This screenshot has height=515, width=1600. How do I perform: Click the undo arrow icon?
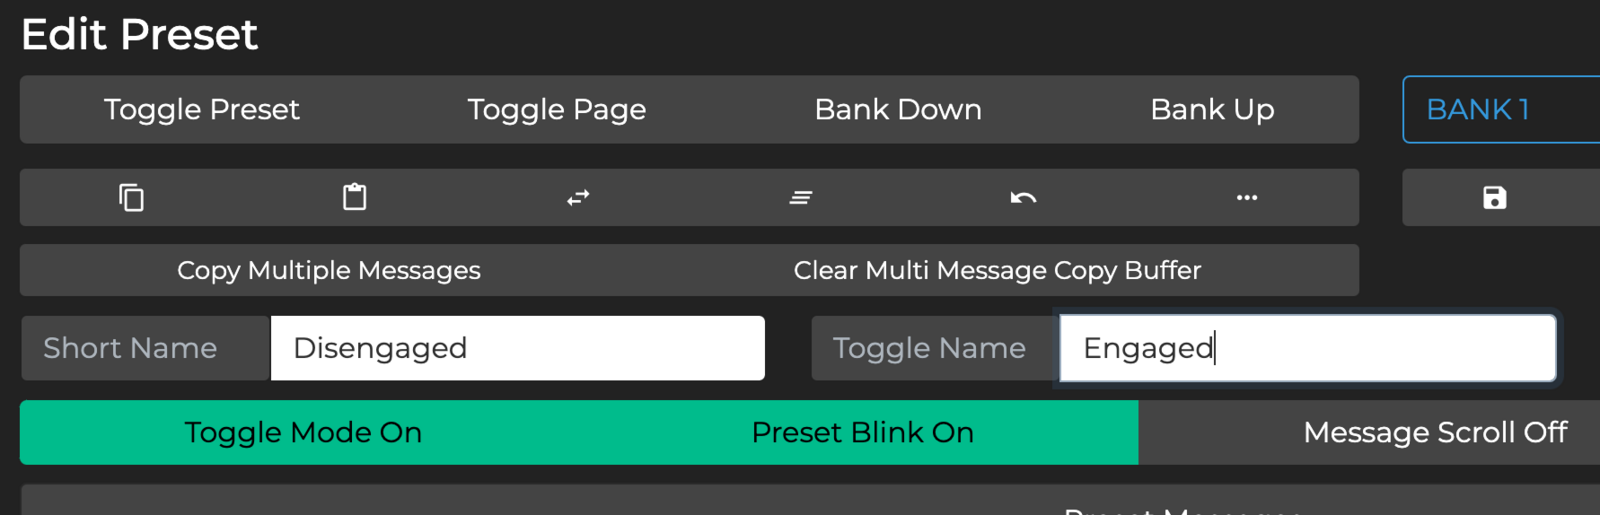point(1023,198)
